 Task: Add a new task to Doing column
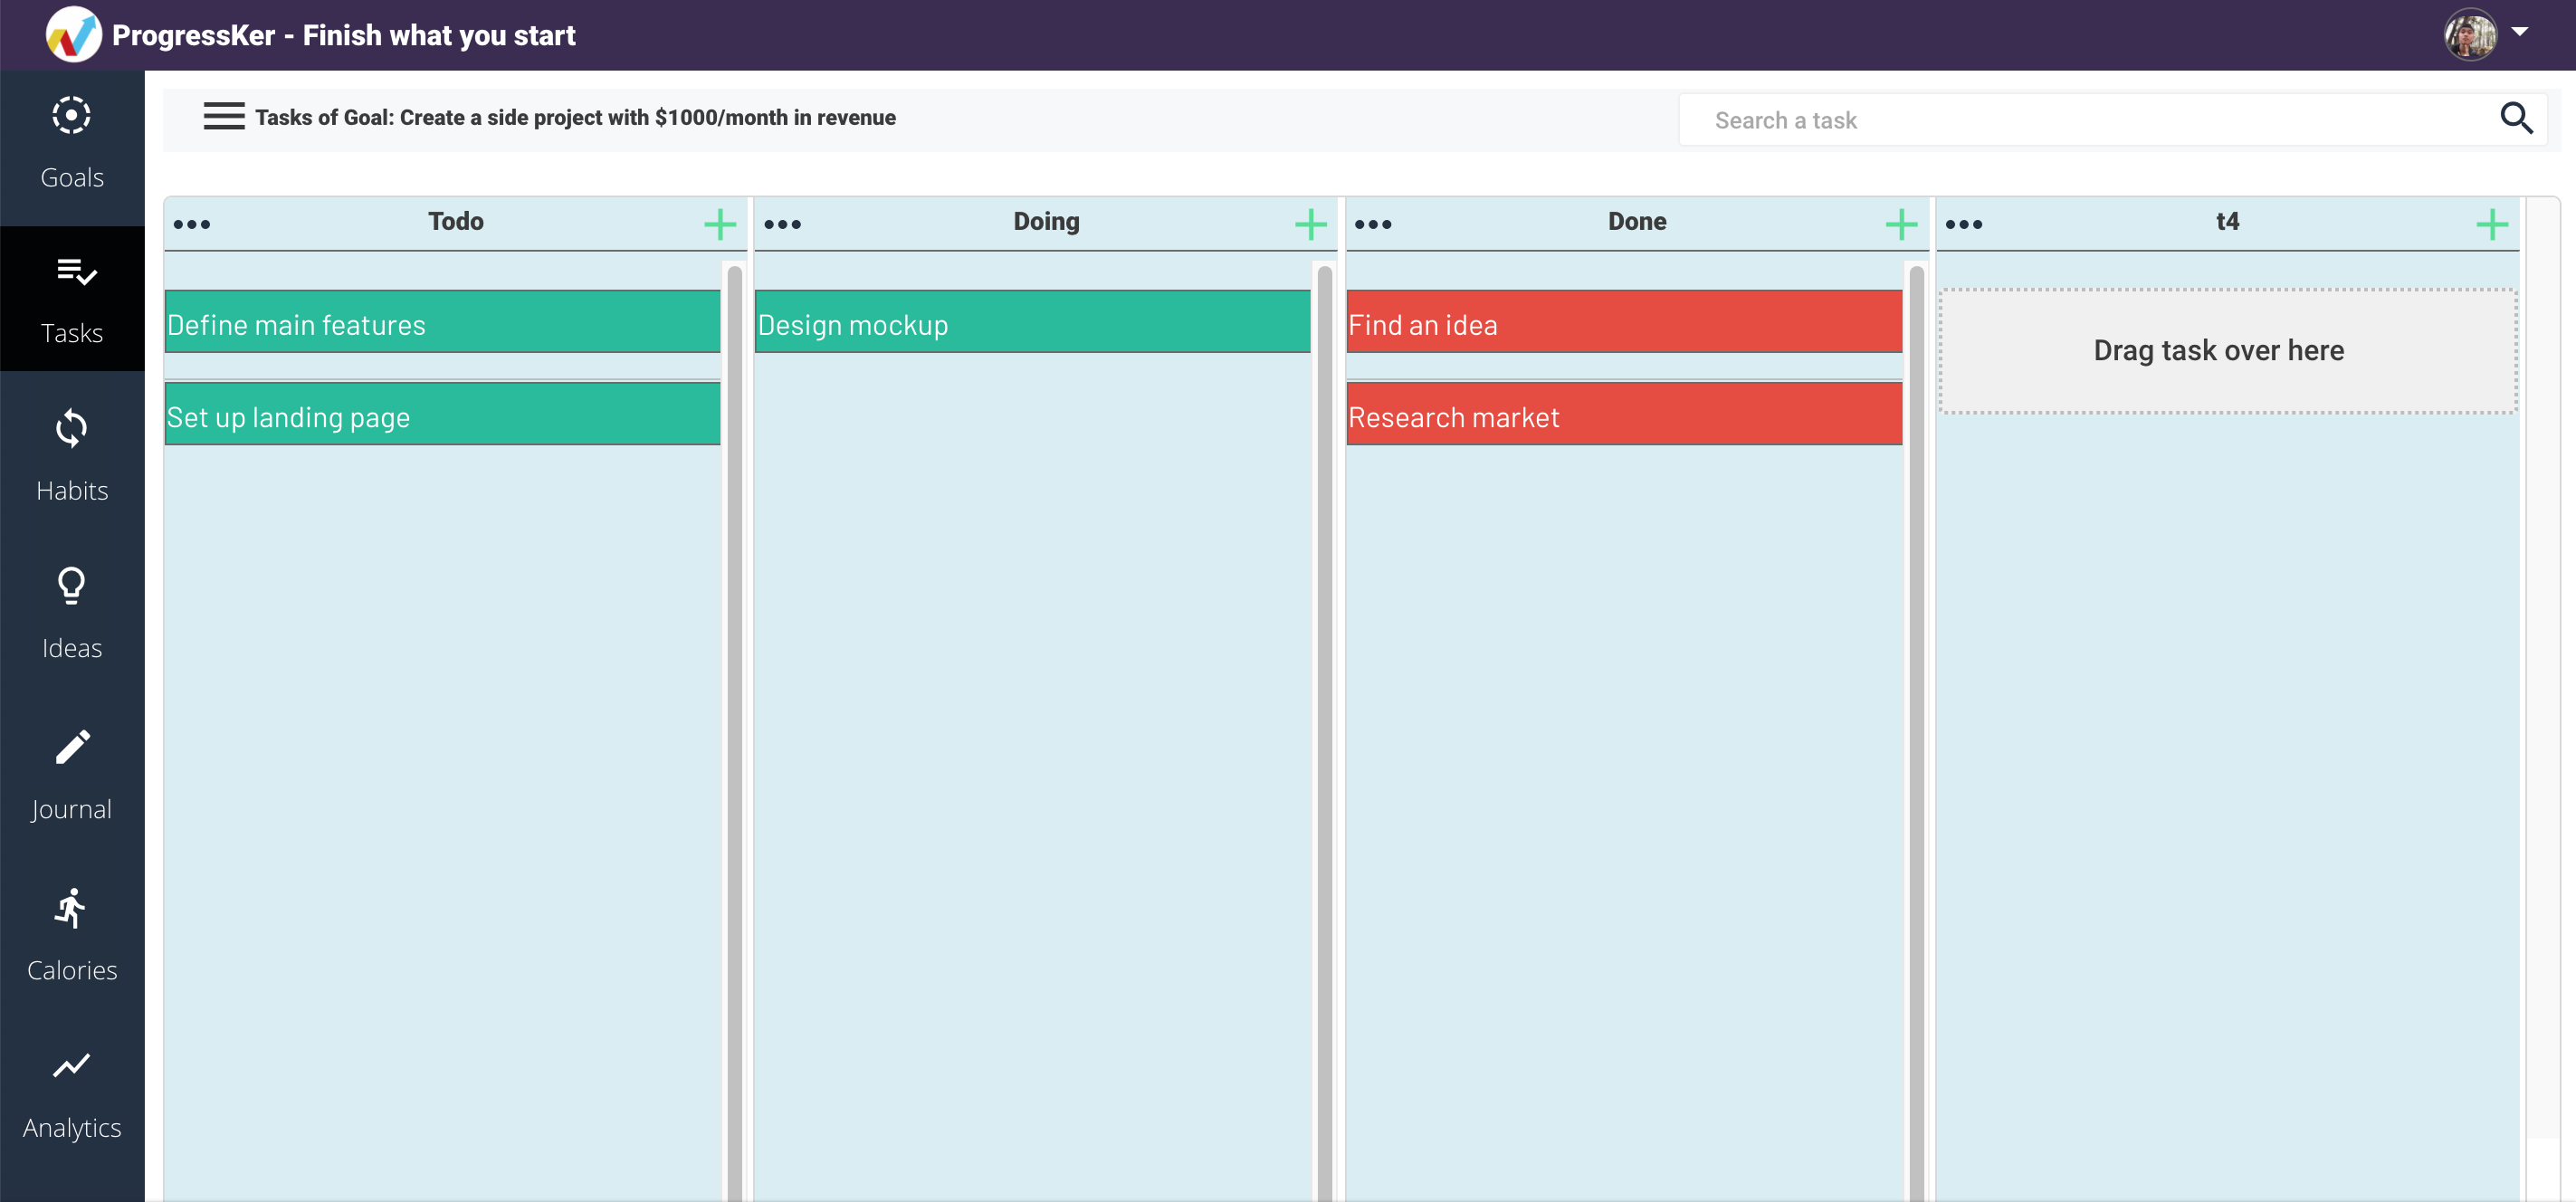pyautogui.click(x=1310, y=224)
